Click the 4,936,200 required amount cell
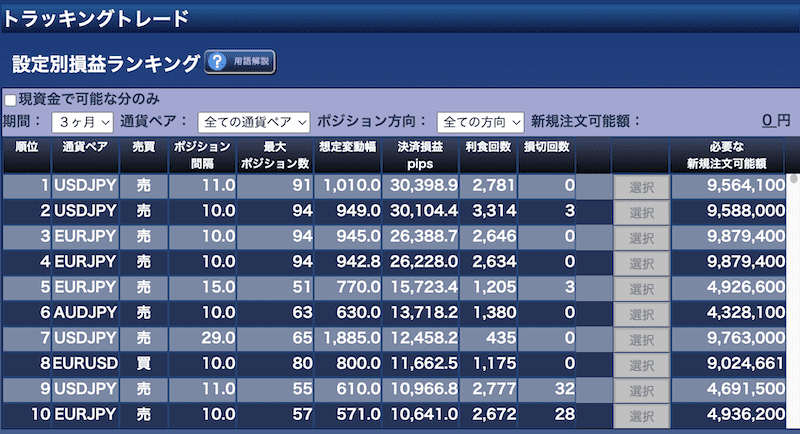Screen dimensions: 800x434 728,415
